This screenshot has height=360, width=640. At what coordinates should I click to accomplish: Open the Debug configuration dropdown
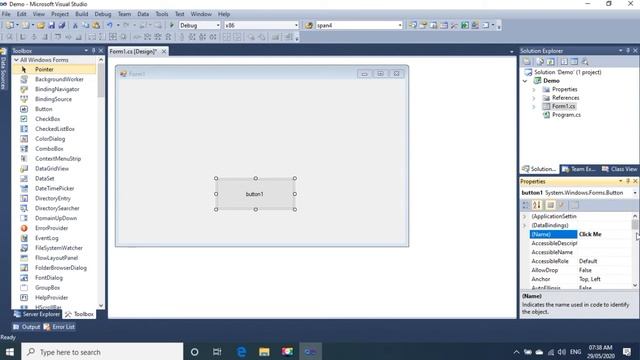218,25
